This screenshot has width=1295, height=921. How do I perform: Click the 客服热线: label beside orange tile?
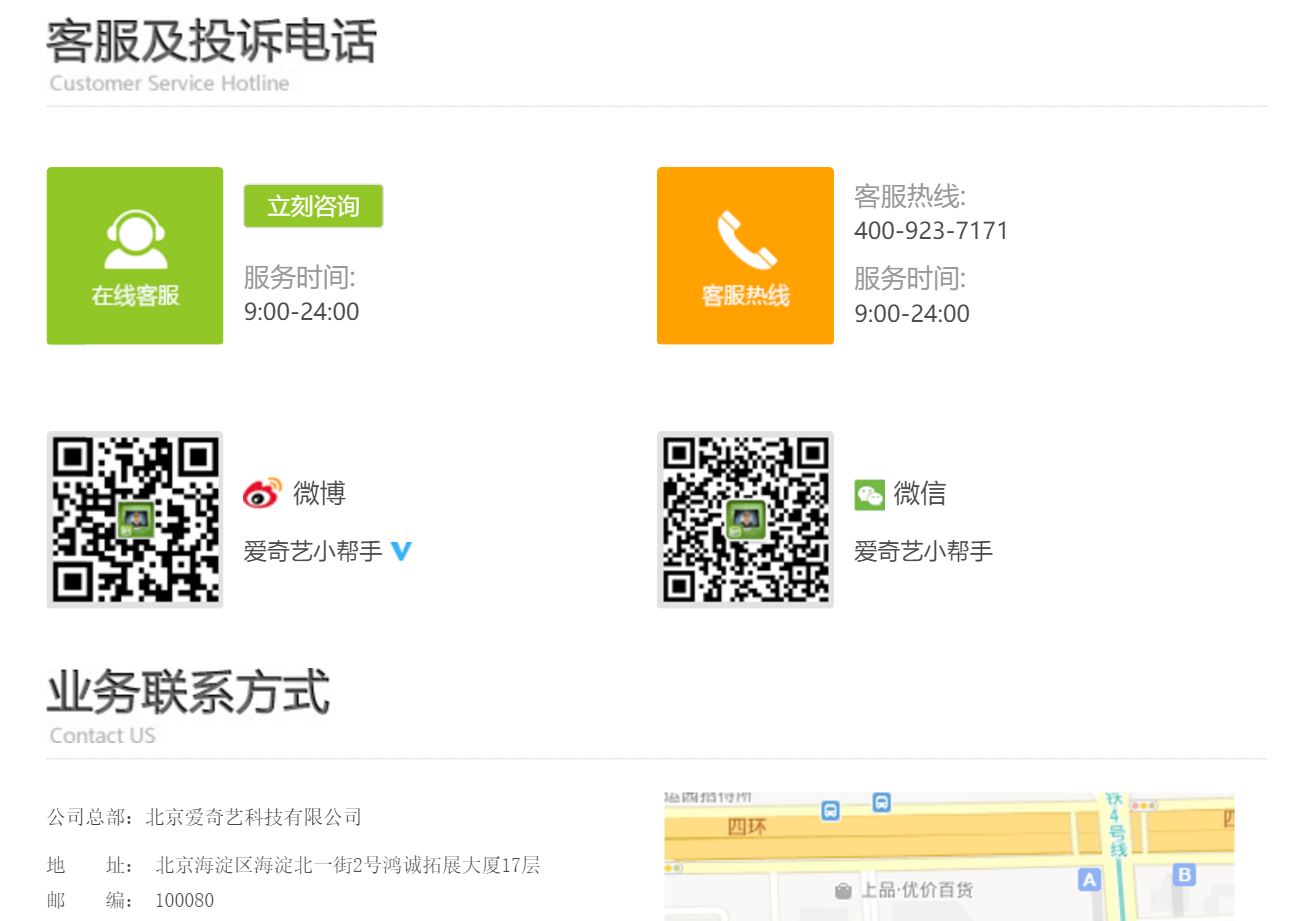tap(910, 196)
